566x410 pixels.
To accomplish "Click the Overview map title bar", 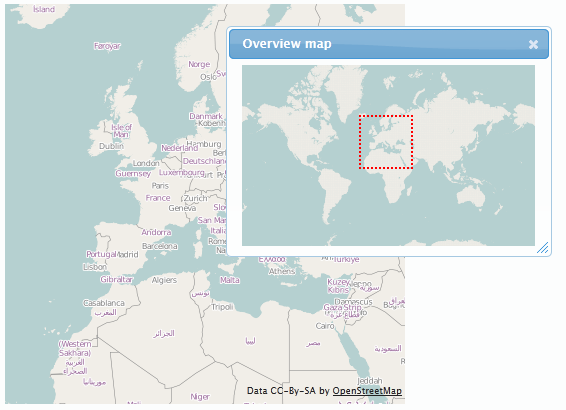I will pyautogui.click(x=389, y=44).
